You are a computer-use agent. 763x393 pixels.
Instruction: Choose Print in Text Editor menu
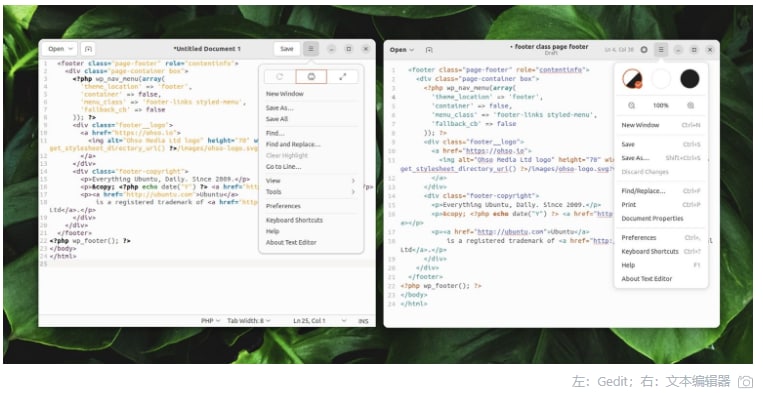(x=660, y=205)
